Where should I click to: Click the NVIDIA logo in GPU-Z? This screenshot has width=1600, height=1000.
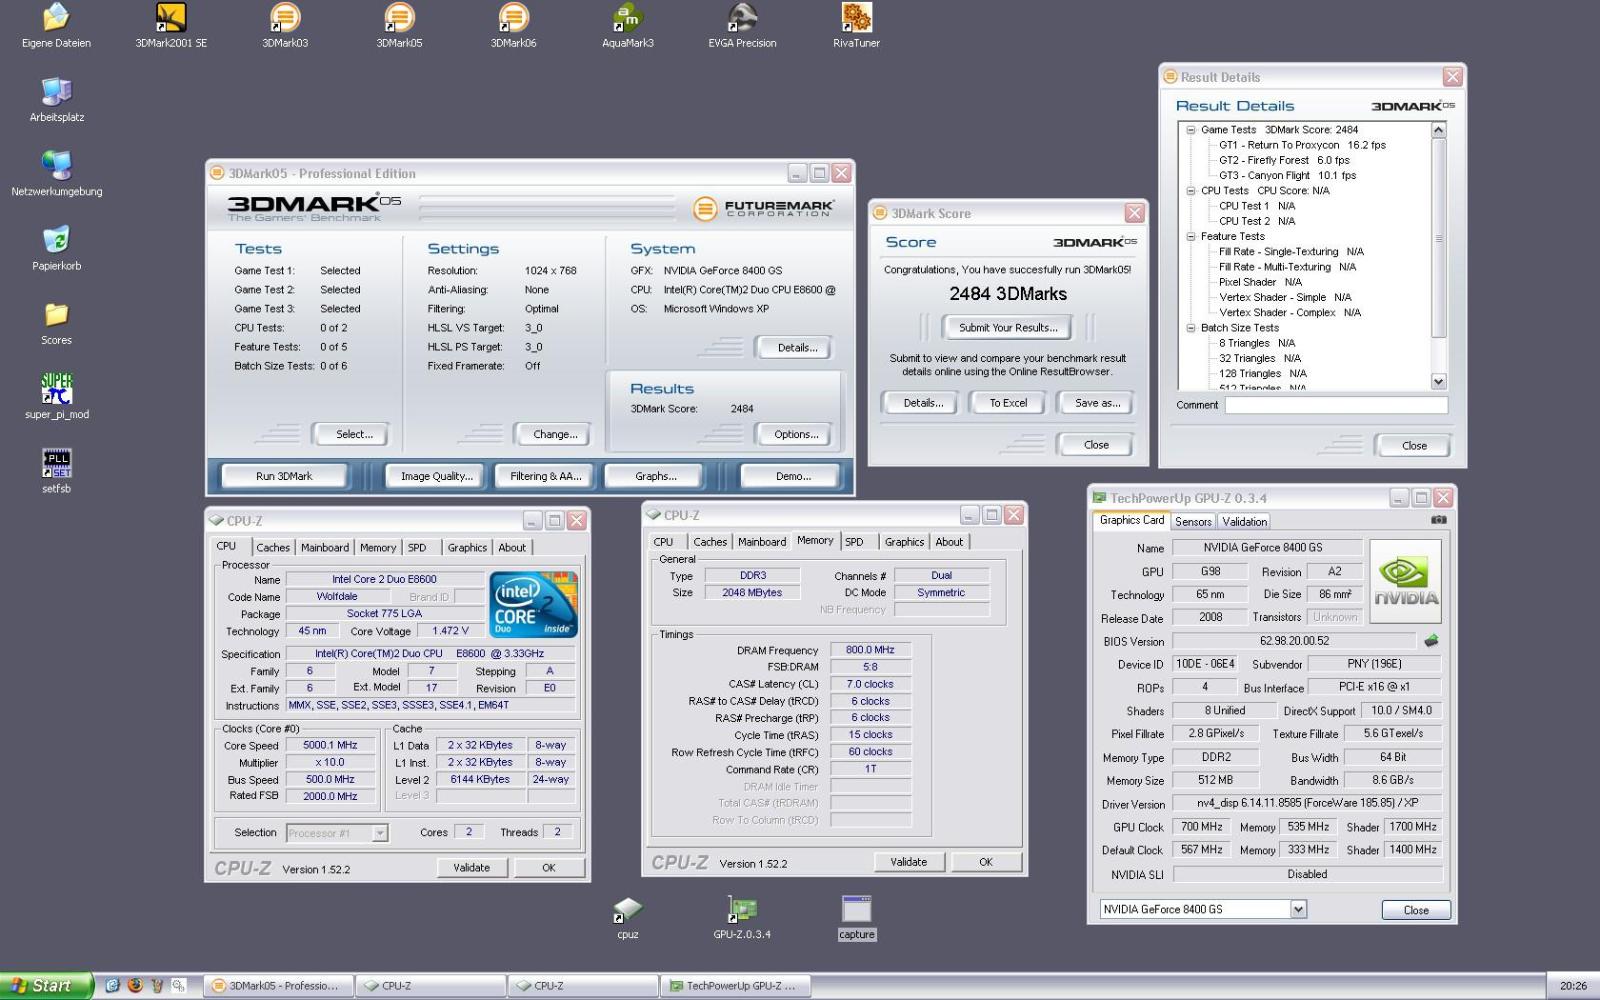[x=1405, y=581]
